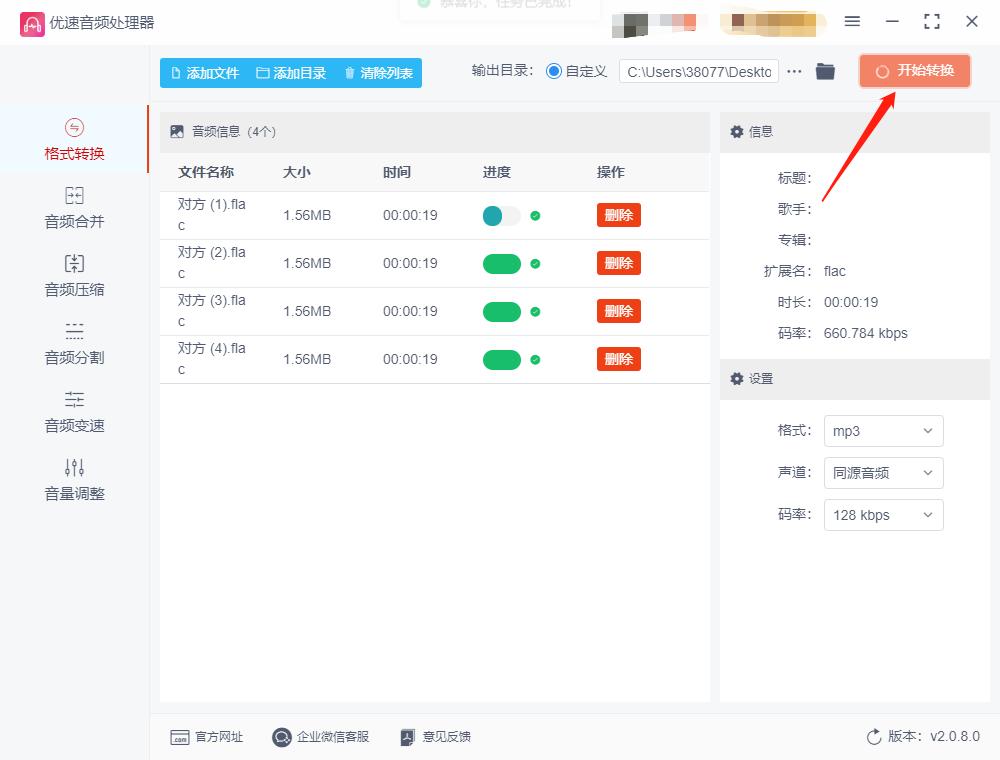This screenshot has width=1000, height=760.
Task: Open the output folder browser icon
Action: pos(826,71)
